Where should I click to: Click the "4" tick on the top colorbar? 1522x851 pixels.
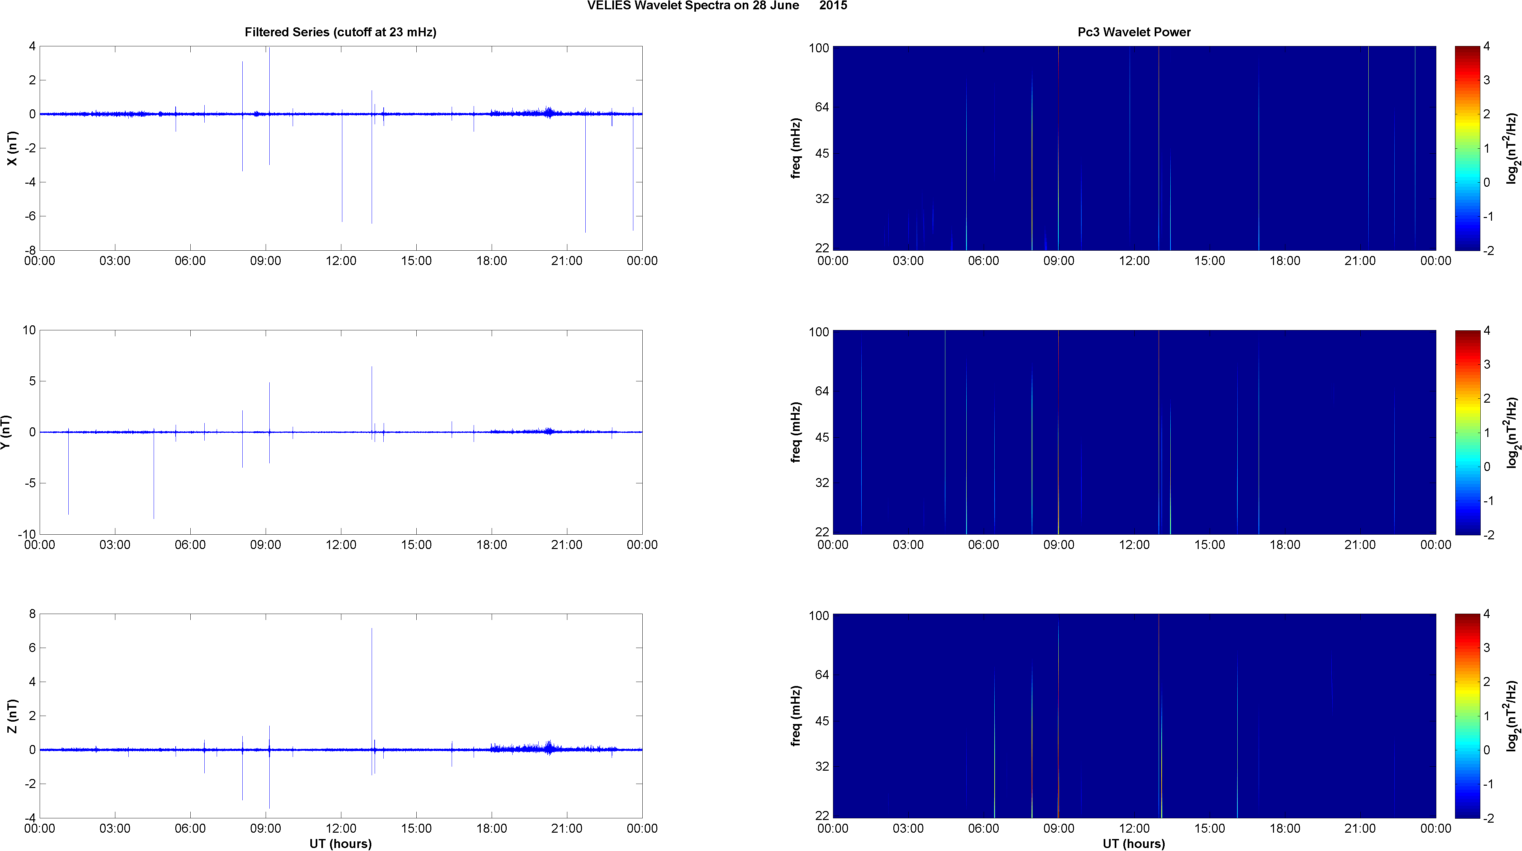[x=1487, y=46]
